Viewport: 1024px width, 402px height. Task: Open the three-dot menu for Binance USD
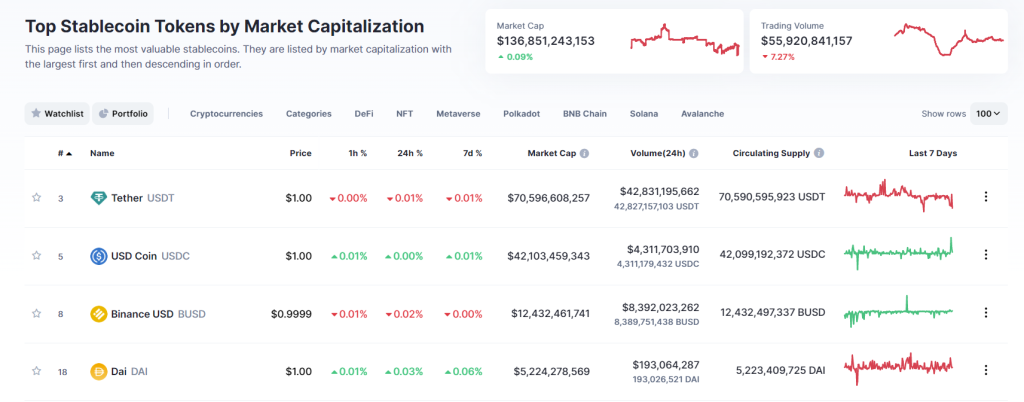[x=985, y=313]
